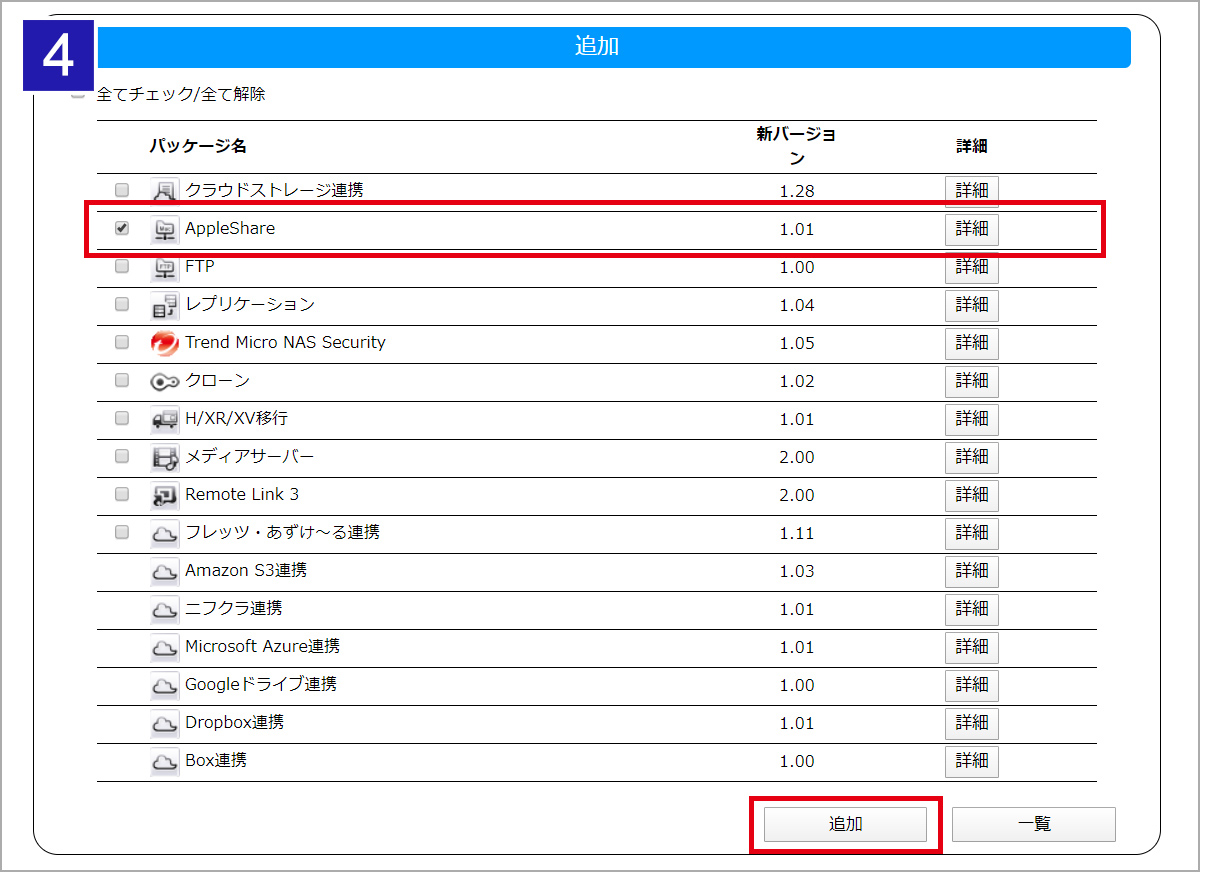This screenshot has width=1213, height=872.
Task: Click the 追加 title bar heading
Action: point(597,46)
